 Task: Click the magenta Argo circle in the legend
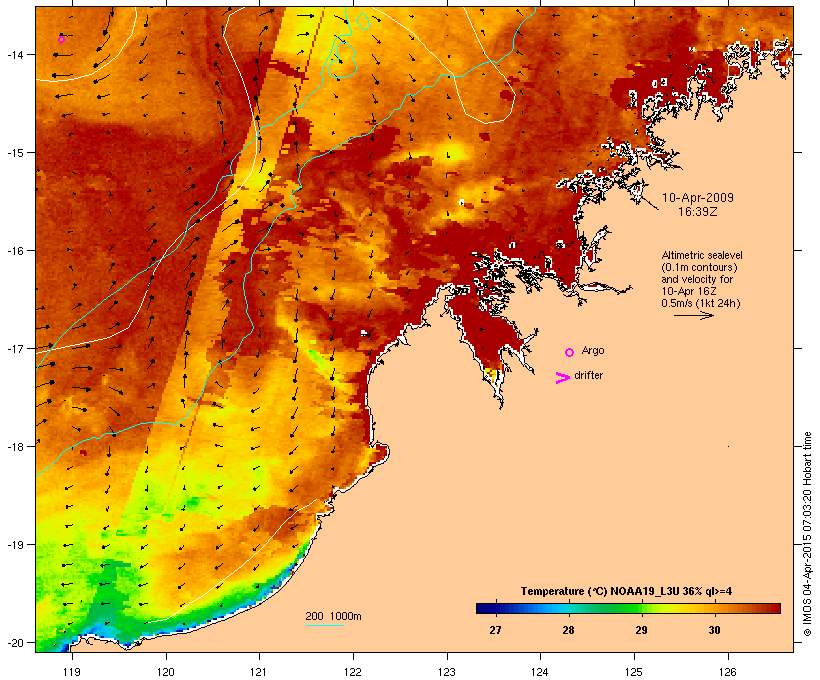(570, 352)
